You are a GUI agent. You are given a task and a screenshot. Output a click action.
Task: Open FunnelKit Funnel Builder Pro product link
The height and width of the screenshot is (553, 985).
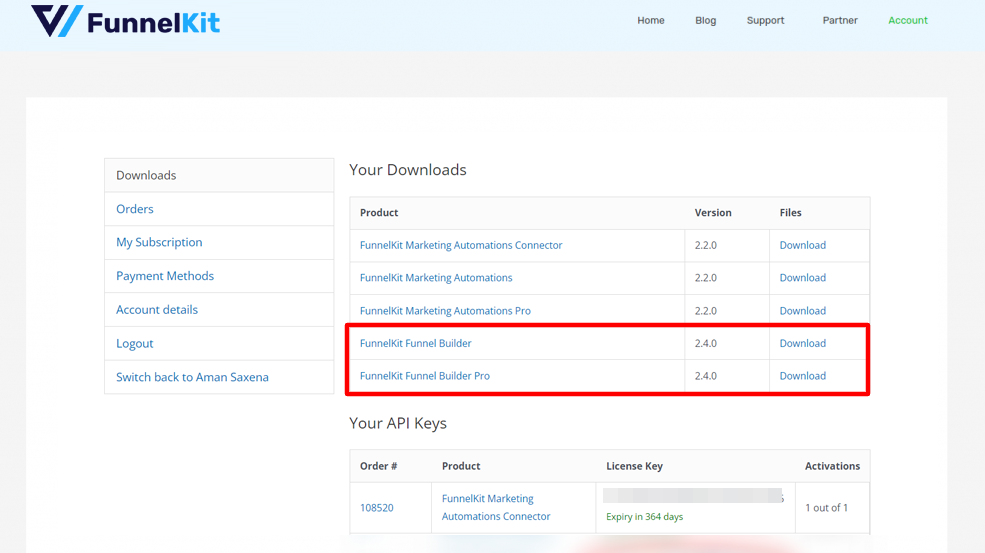(425, 376)
